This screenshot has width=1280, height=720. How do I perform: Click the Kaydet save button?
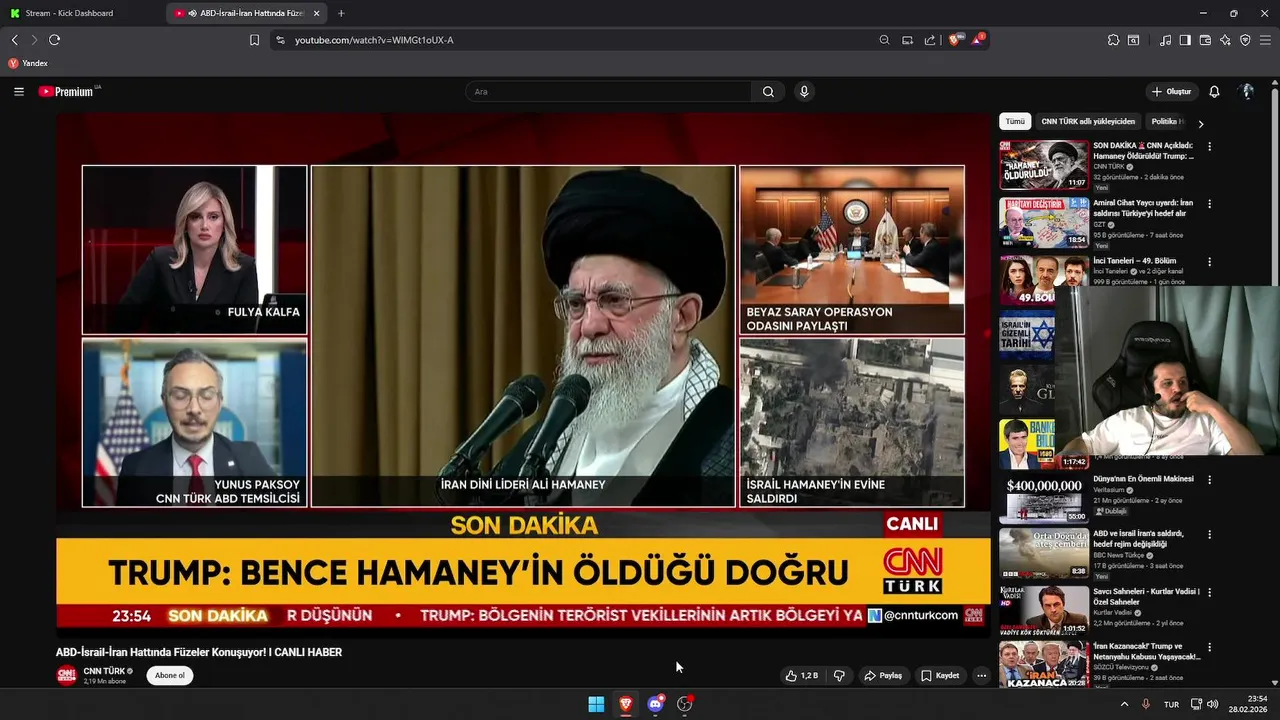click(x=940, y=676)
